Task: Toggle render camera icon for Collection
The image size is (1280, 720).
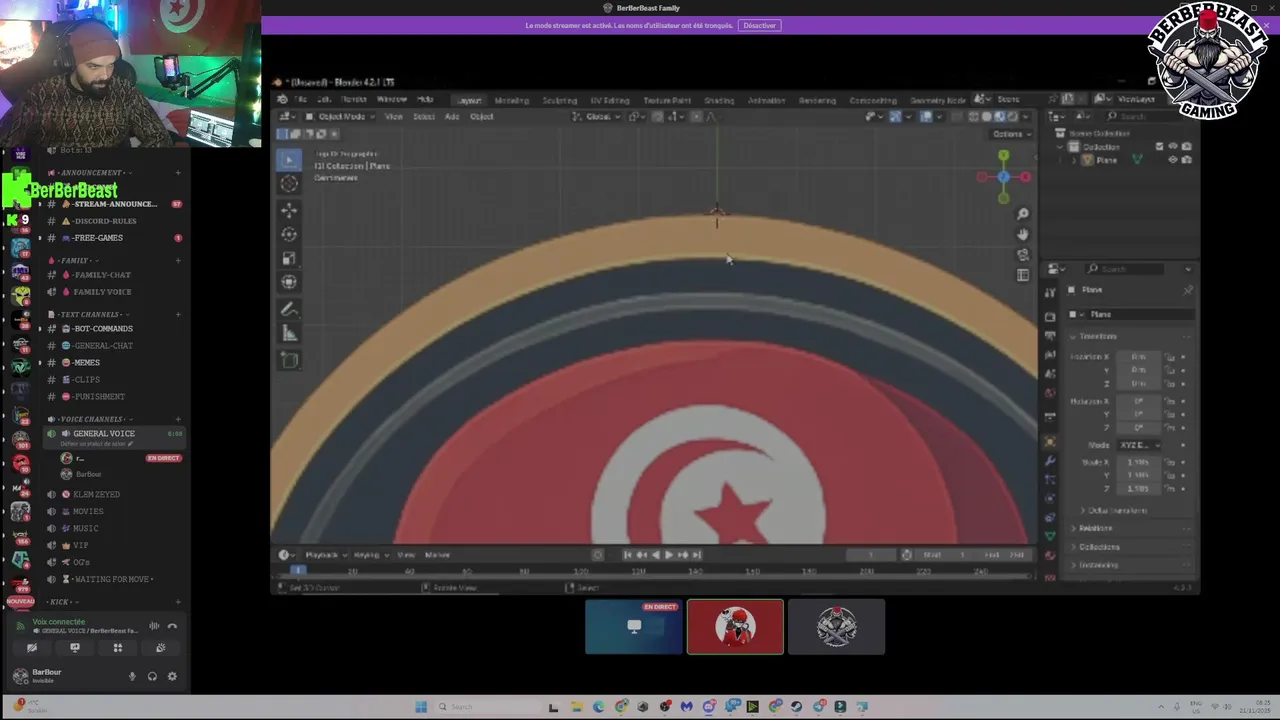Action: (1186, 147)
